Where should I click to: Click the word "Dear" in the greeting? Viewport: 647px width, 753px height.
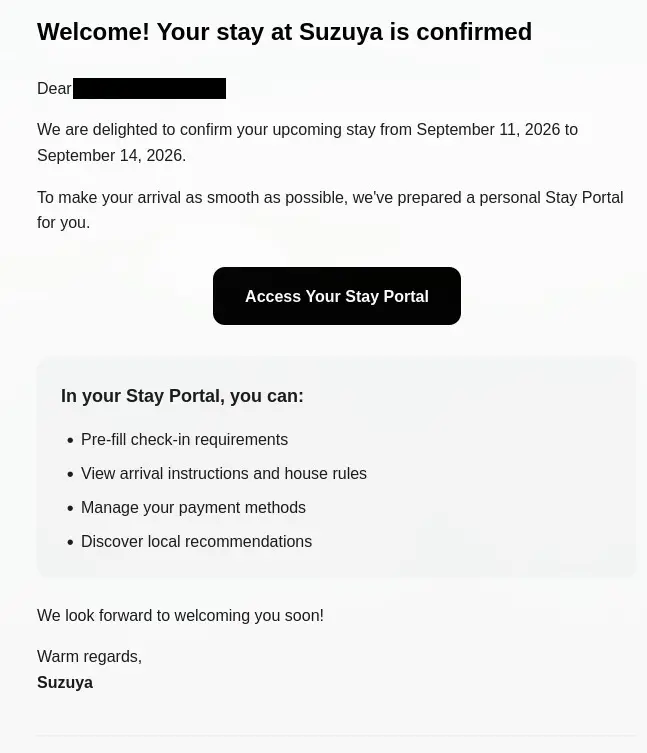[54, 89]
